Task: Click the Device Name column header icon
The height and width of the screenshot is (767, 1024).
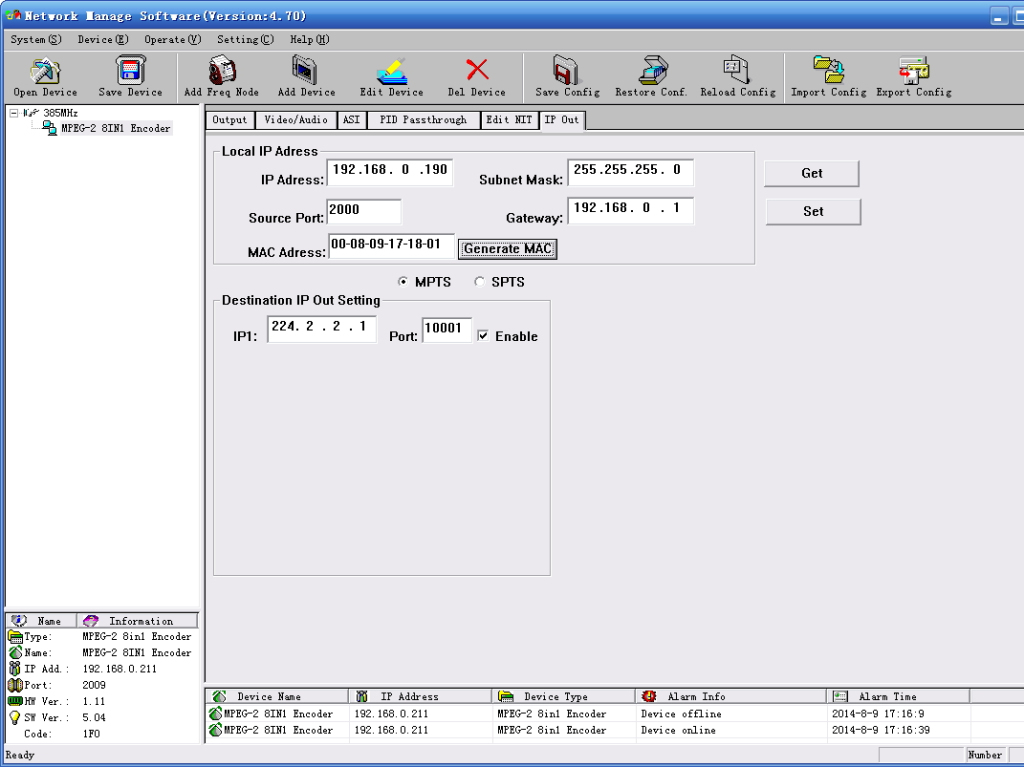Action: pyautogui.click(x=219, y=696)
